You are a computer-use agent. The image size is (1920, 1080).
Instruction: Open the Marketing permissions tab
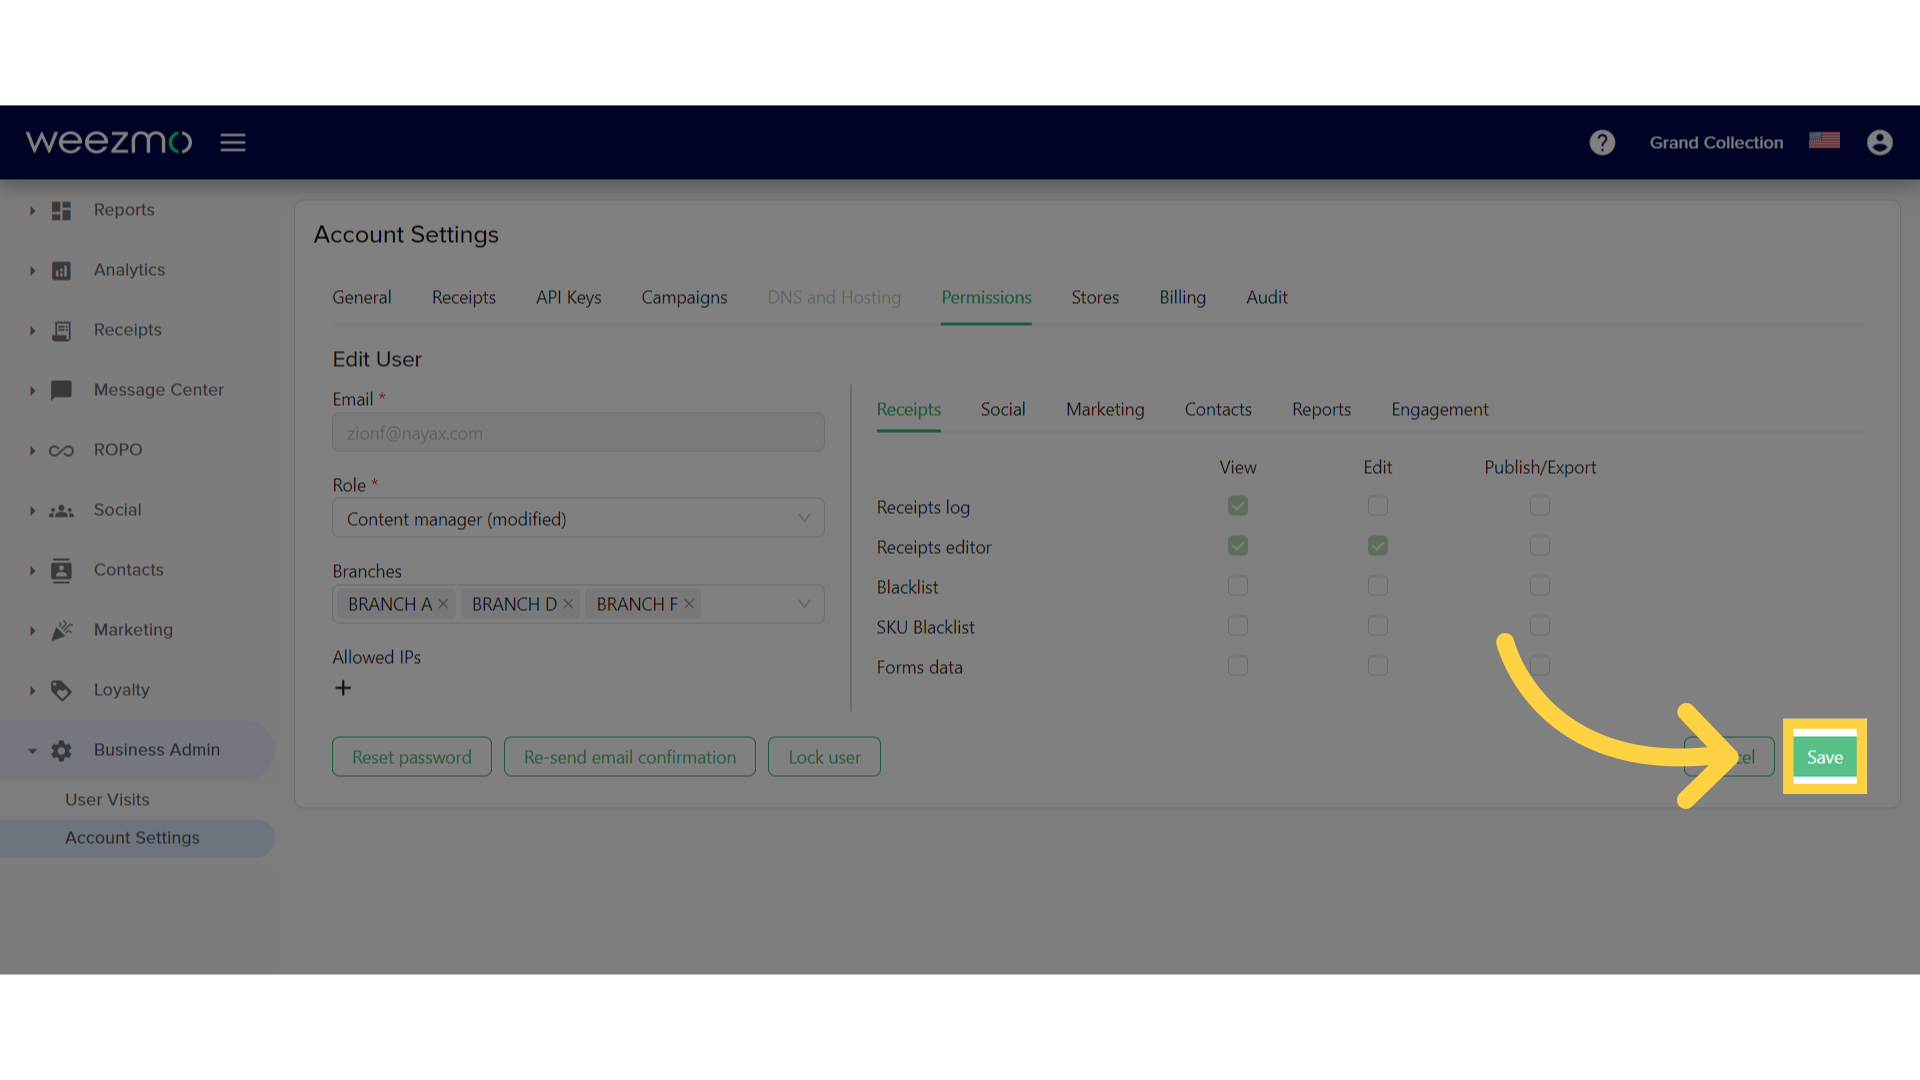(x=1105, y=410)
